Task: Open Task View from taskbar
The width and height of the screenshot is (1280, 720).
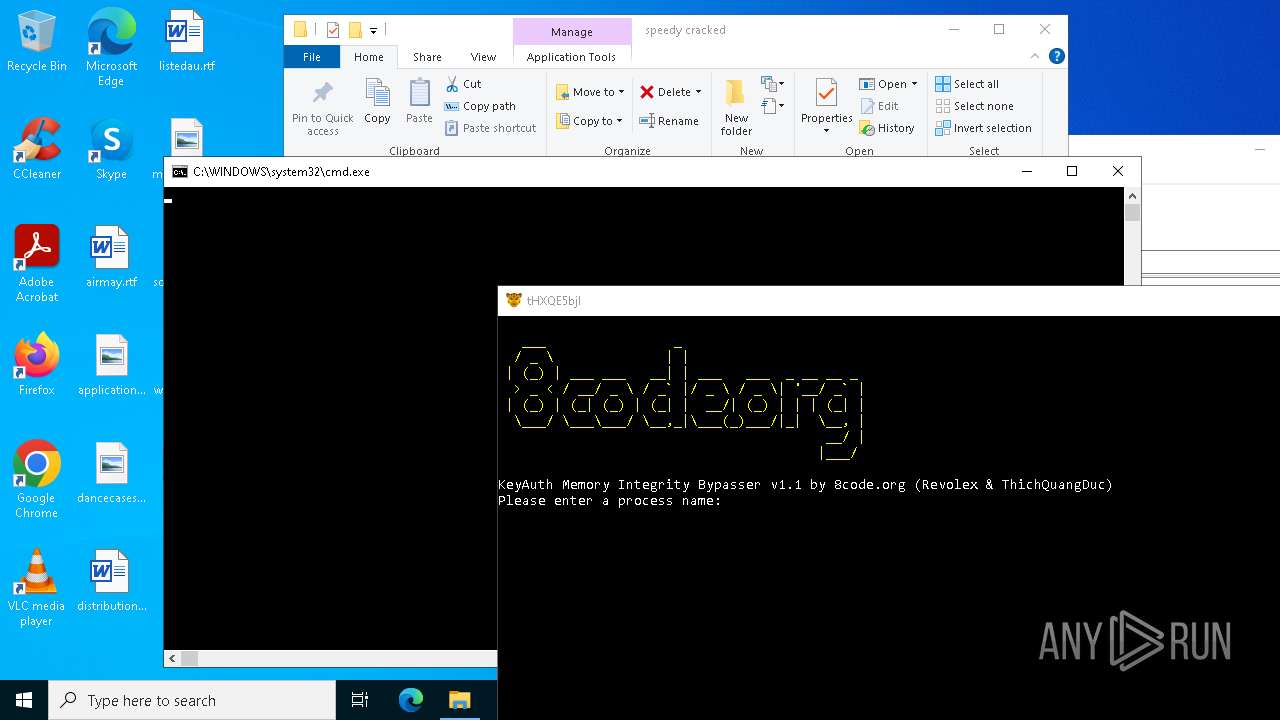Action: (x=360, y=700)
